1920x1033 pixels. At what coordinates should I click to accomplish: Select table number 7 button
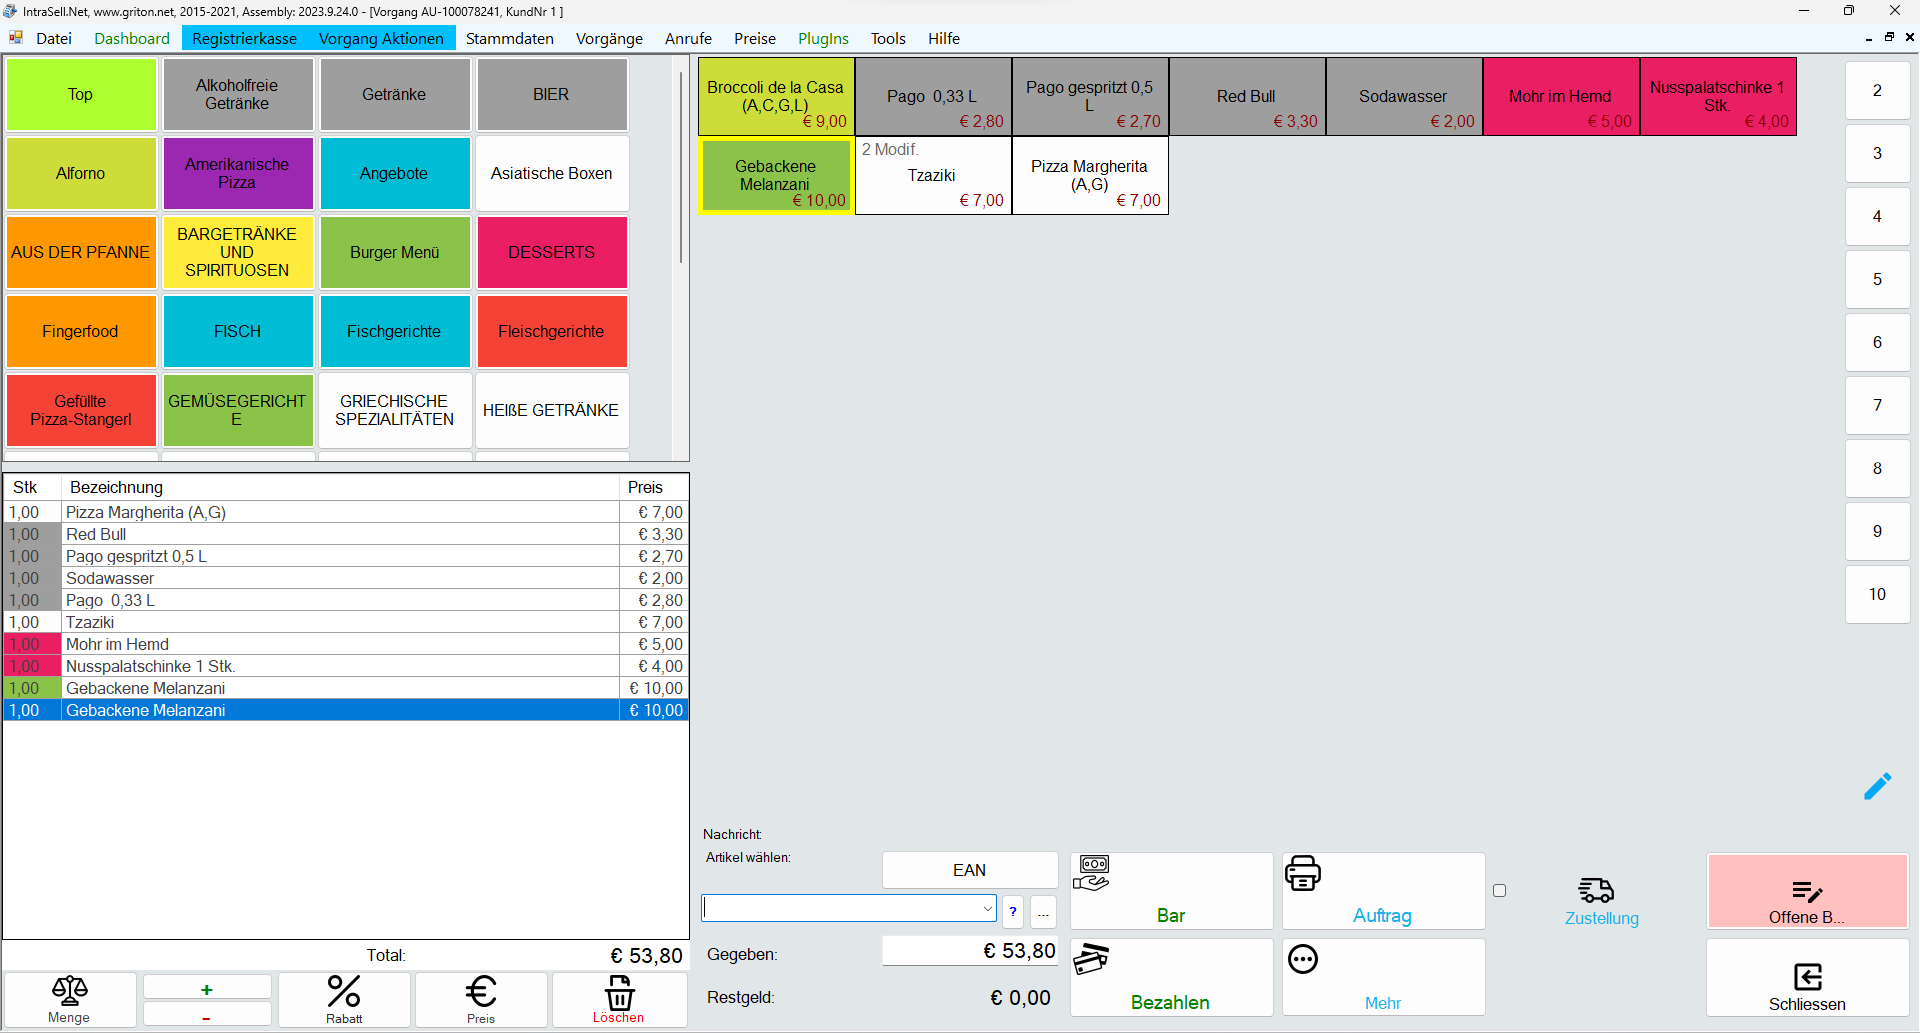pos(1877,405)
